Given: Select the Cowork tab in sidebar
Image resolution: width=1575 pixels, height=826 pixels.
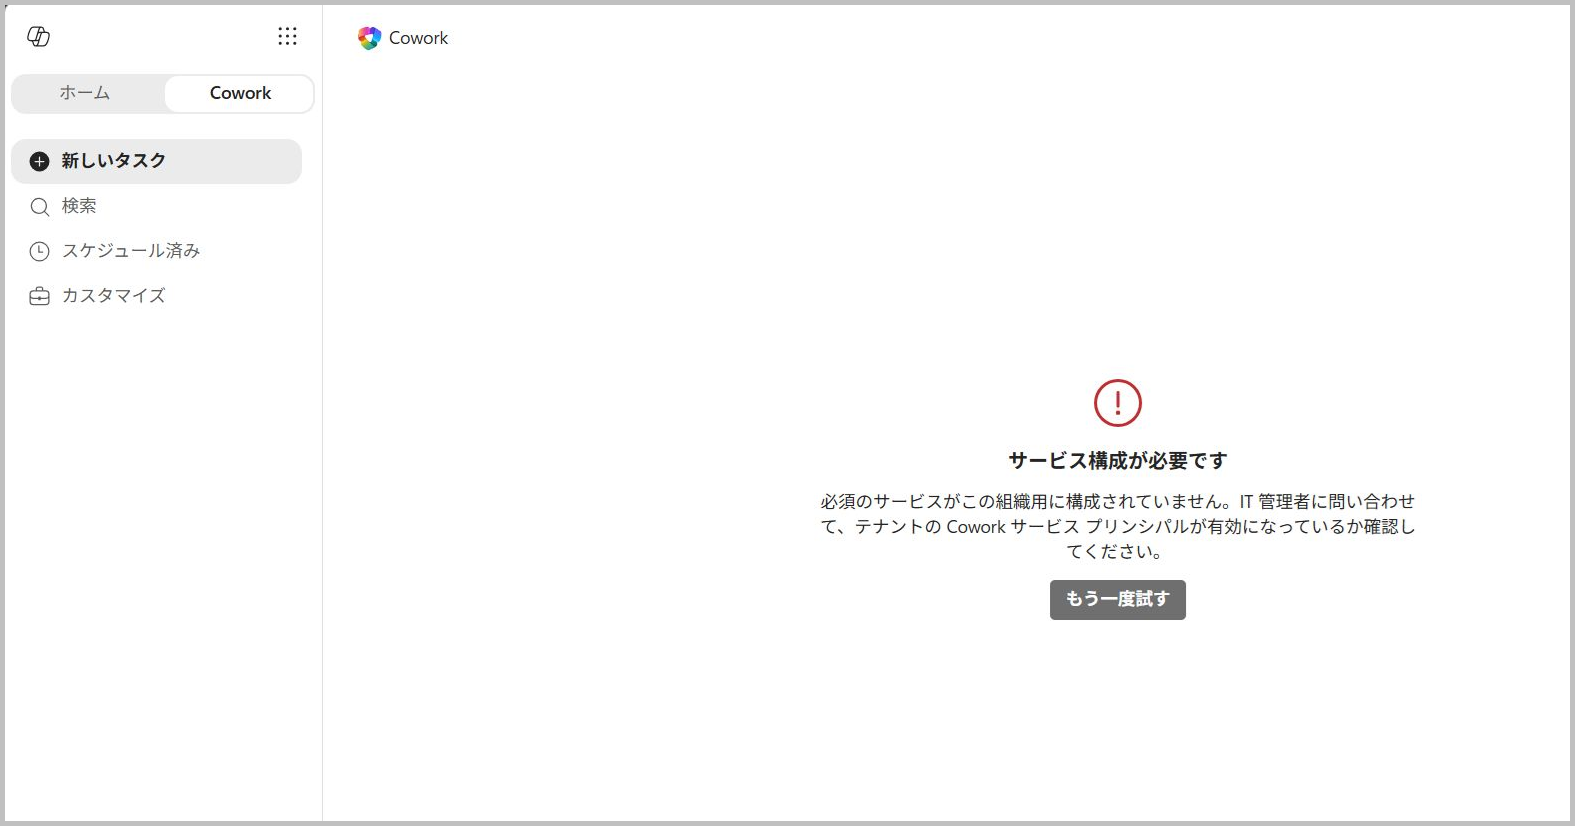Looking at the screenshot, I should (240, 93).
